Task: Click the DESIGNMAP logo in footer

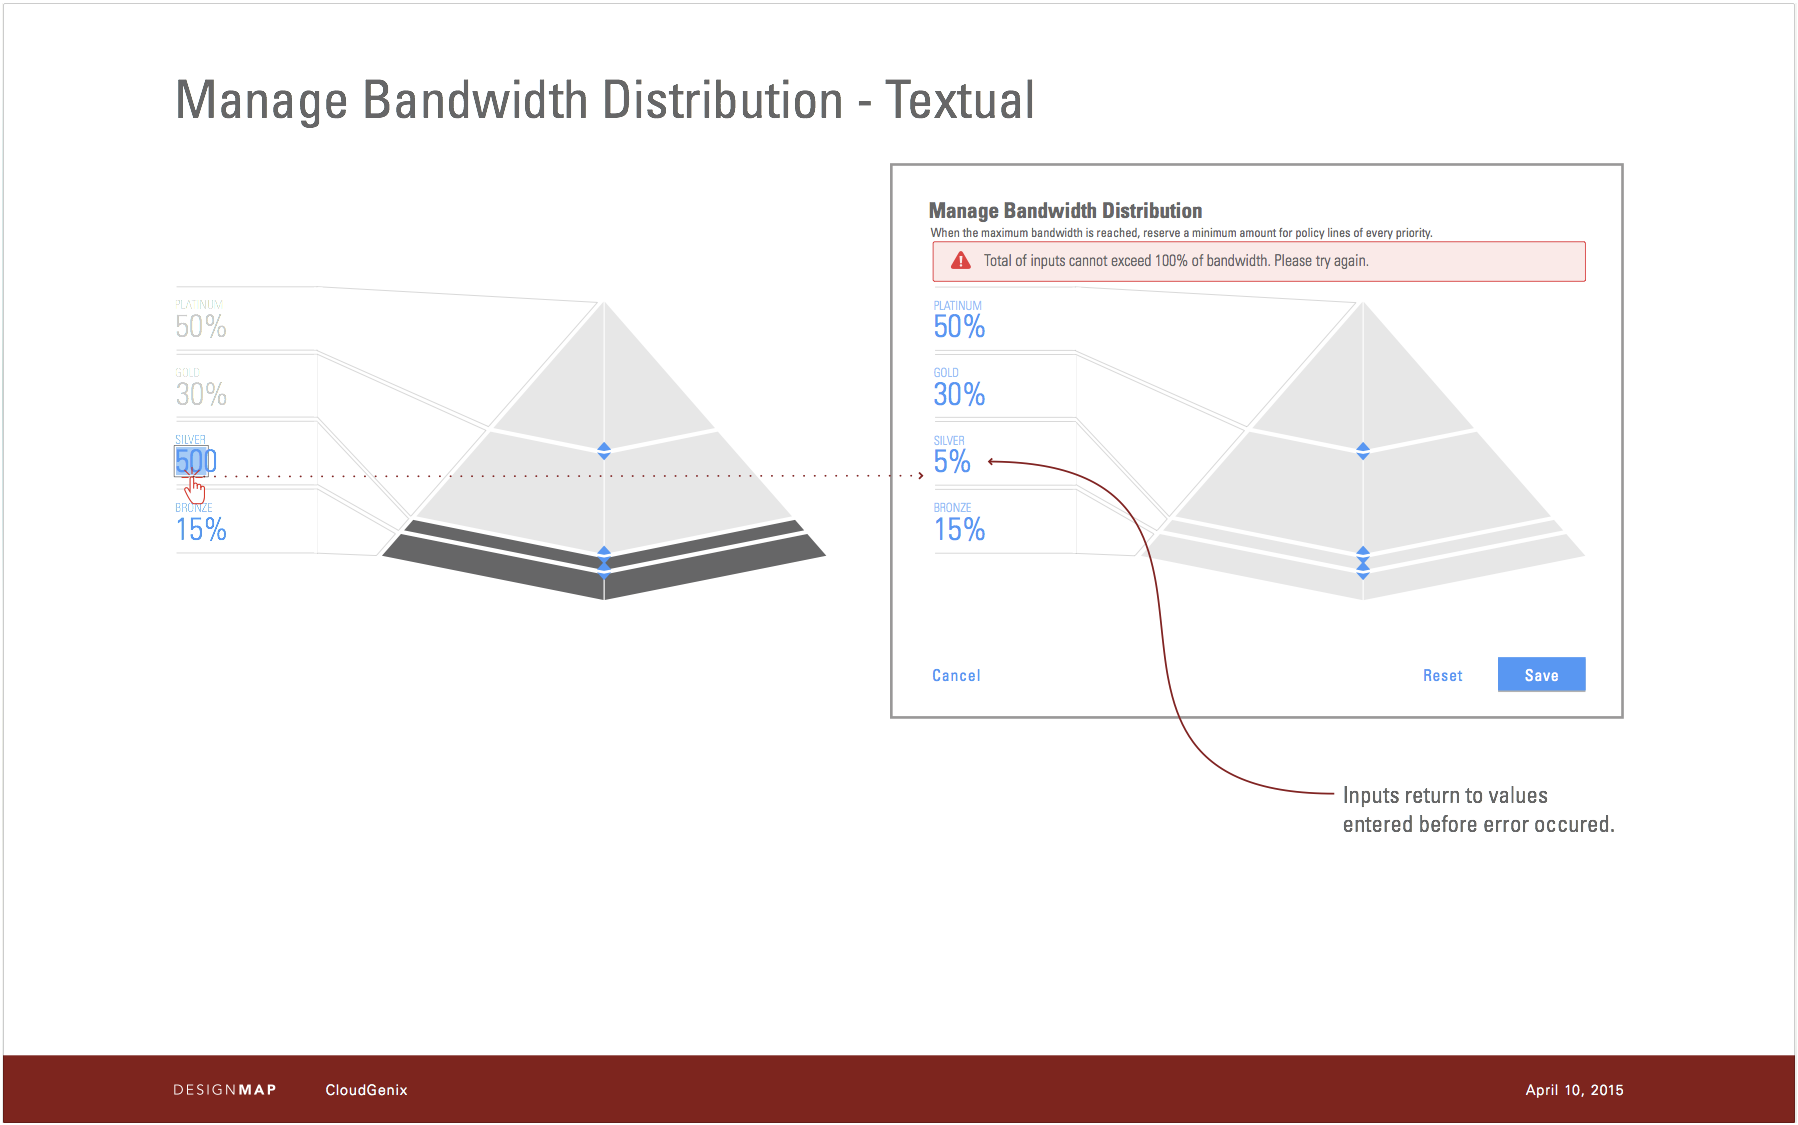Action: tap(225, 1090)
